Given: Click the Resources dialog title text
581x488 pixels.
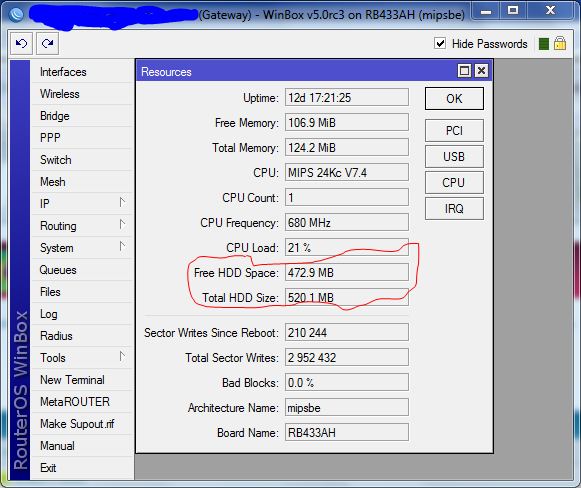Looking at the screenshot, I should tap(166, 72).
